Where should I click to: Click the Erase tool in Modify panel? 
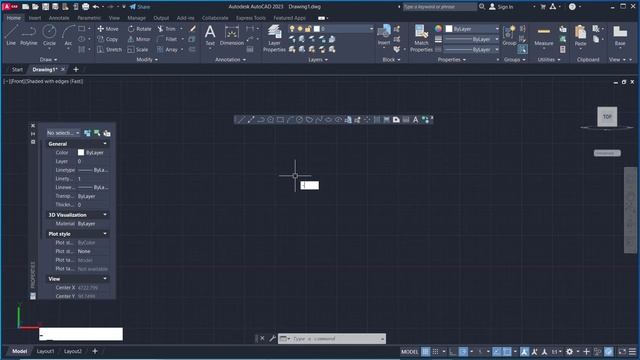click(x=193, y=29)
